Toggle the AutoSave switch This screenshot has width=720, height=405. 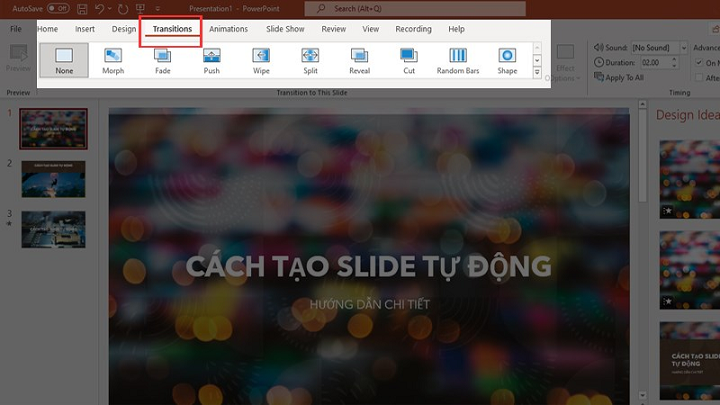[58, 8]
